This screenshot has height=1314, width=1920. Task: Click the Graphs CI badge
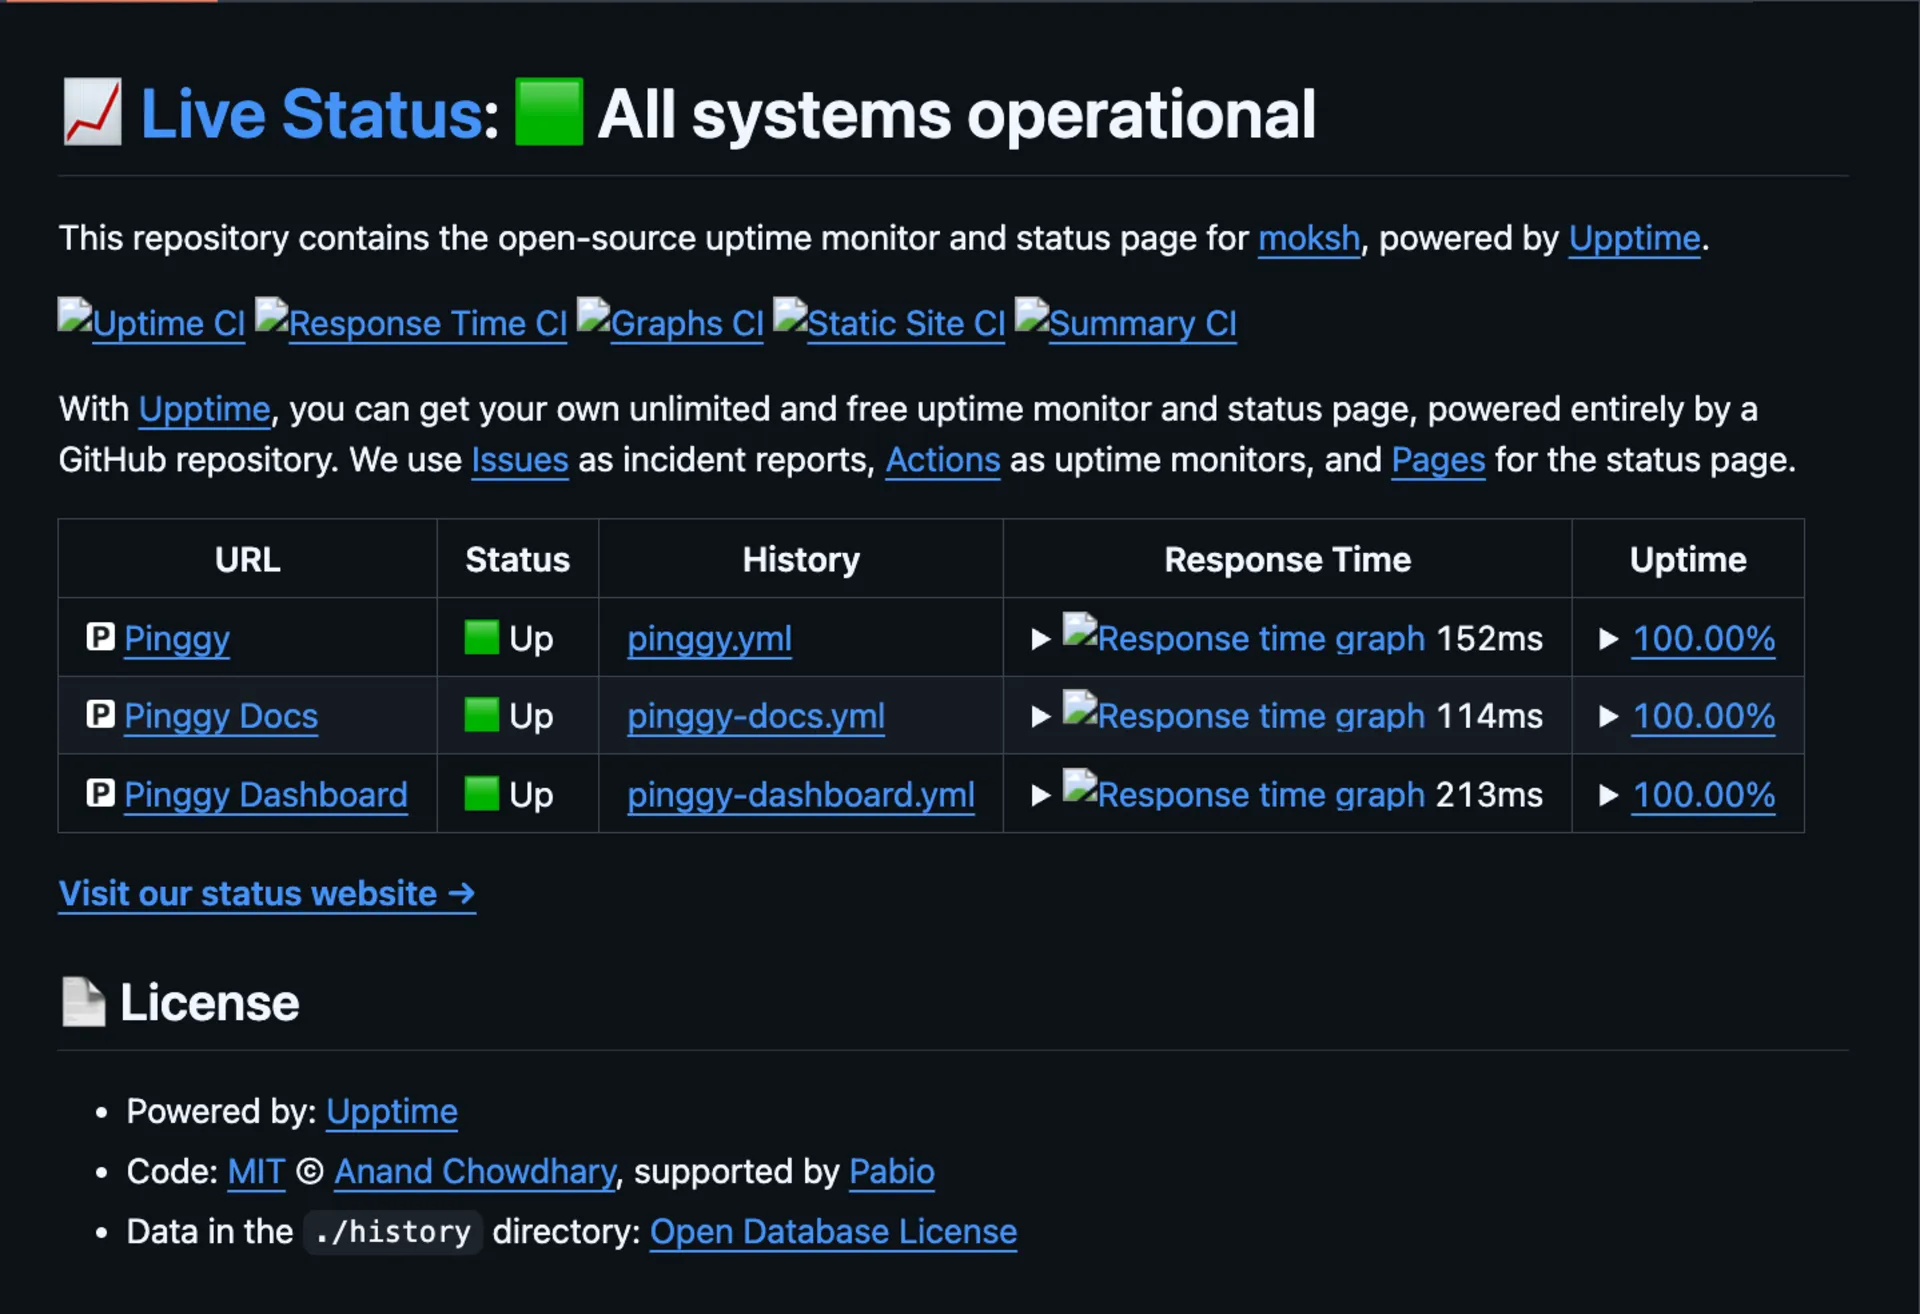pyautogui.click(x=670, y=322)
